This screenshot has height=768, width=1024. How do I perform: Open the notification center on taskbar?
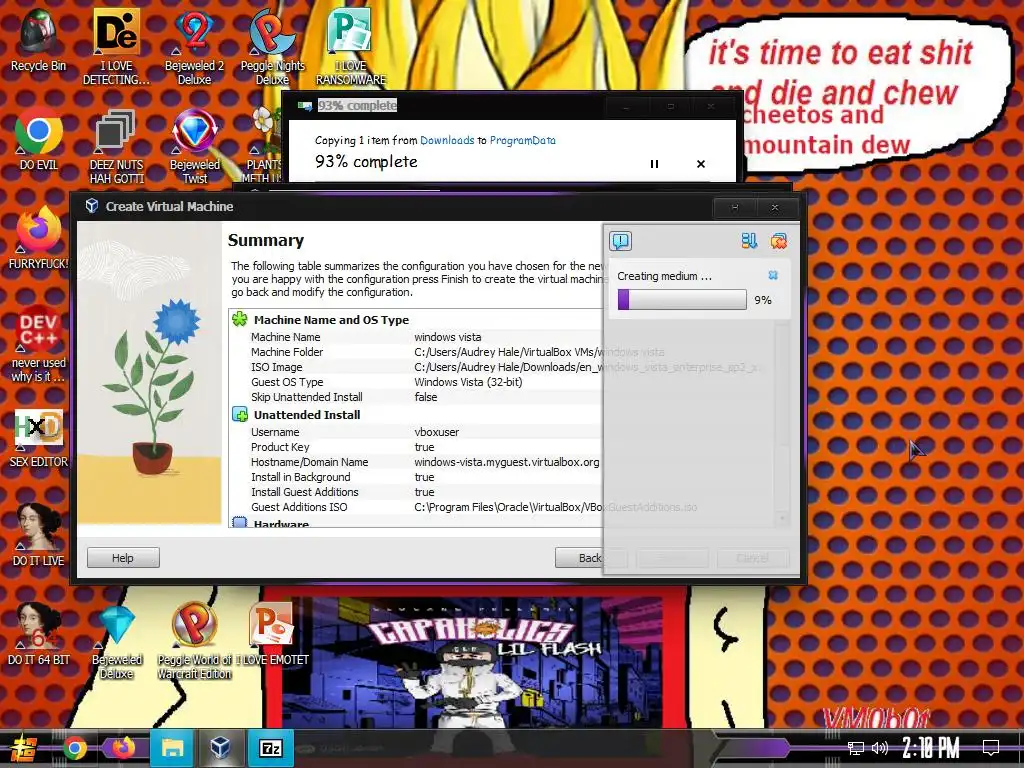(x=991, y=748)
